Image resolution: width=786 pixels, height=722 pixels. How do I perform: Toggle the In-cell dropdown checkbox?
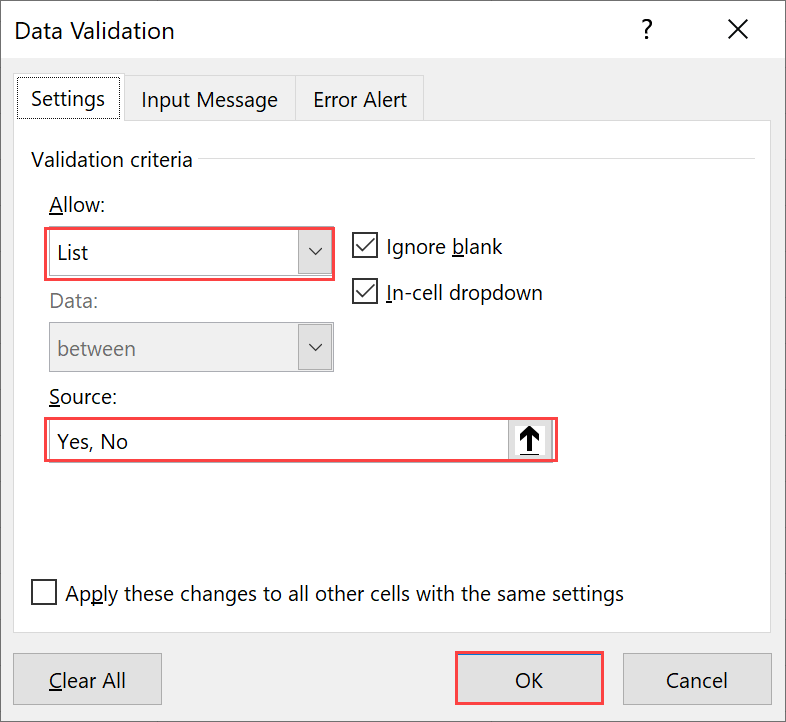pos(364,292)
